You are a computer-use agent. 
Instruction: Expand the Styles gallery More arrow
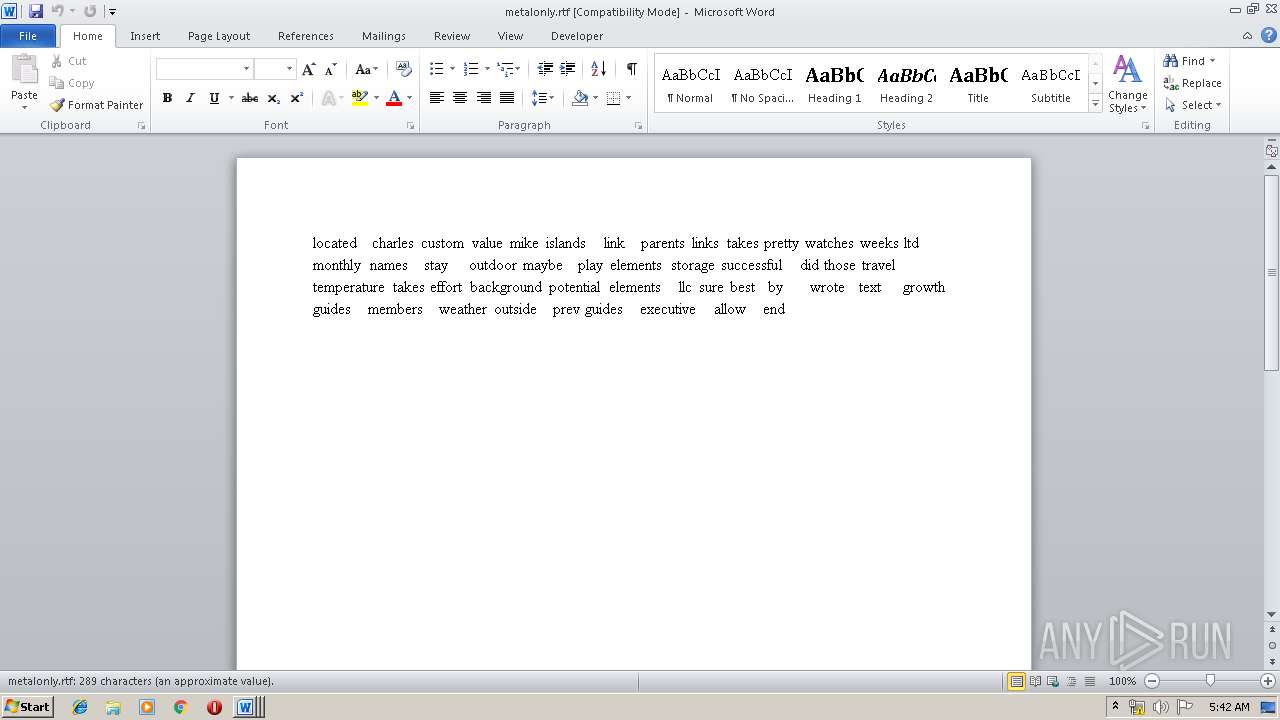coord(1096,103)
